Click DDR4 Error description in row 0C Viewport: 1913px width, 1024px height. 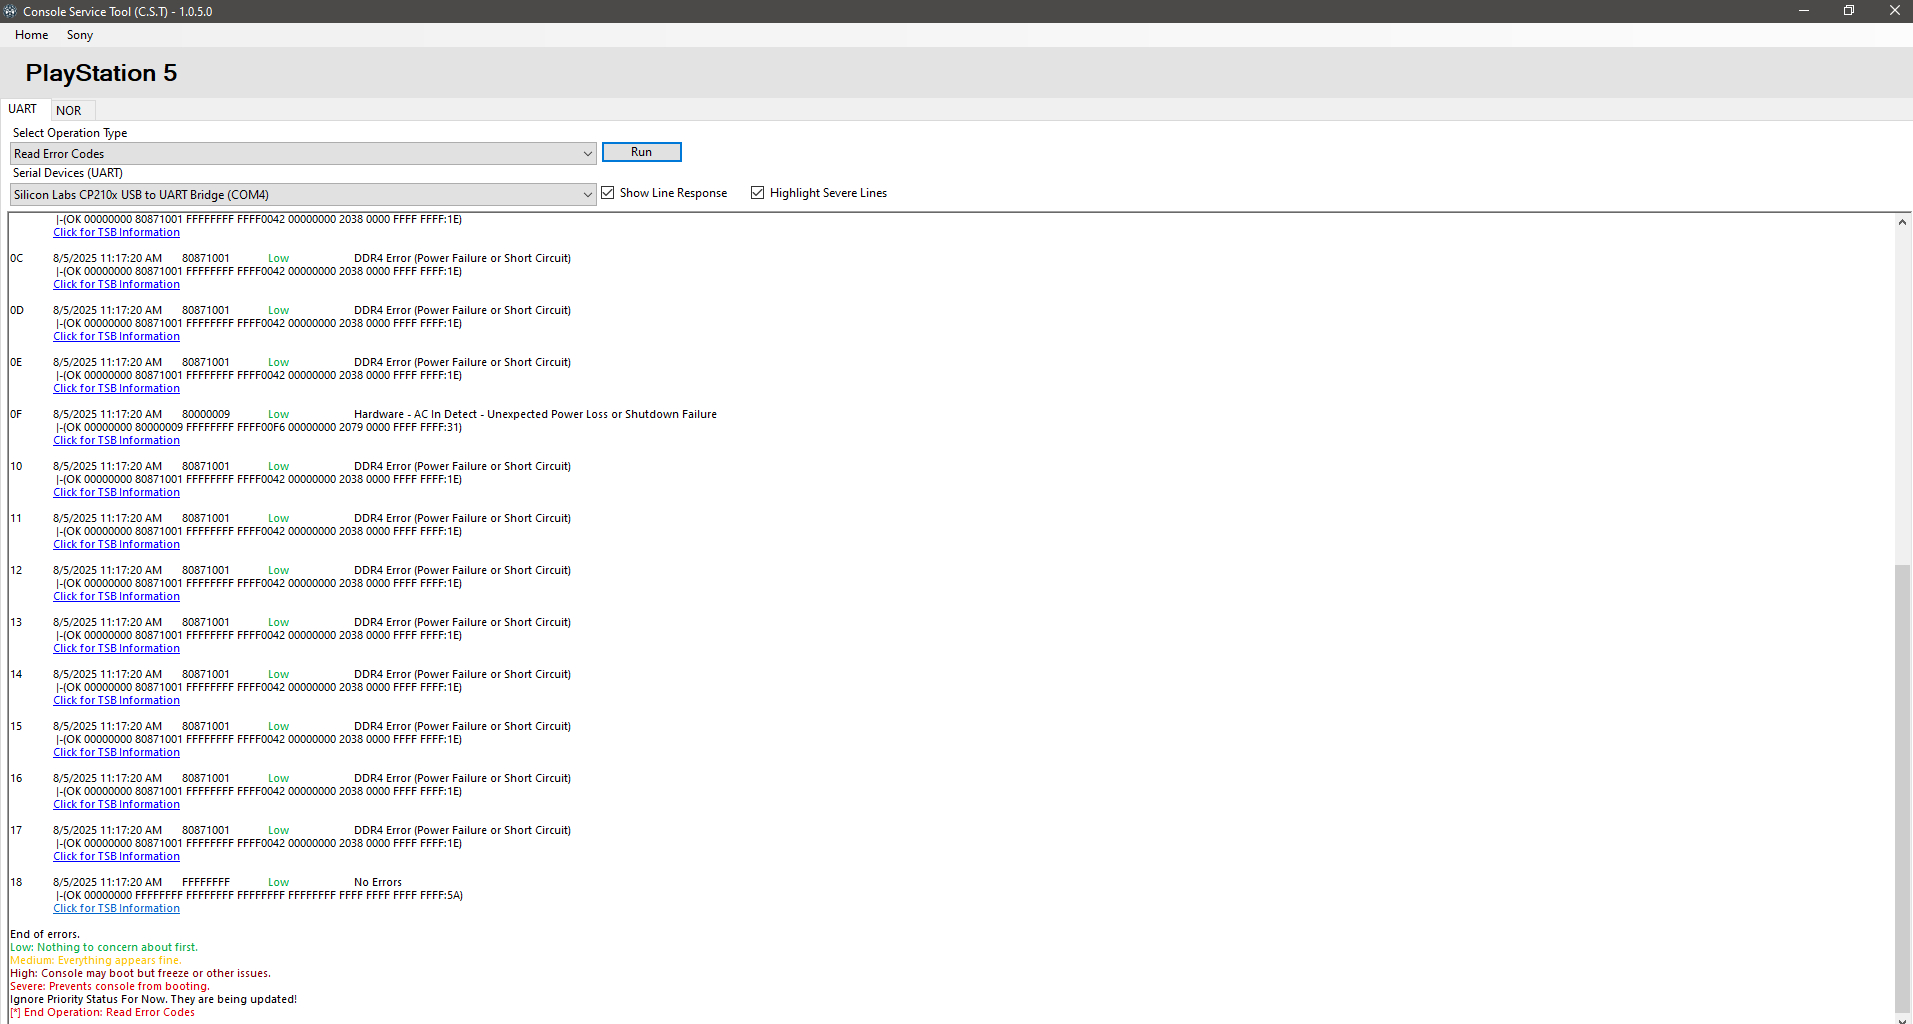(462, 259)
